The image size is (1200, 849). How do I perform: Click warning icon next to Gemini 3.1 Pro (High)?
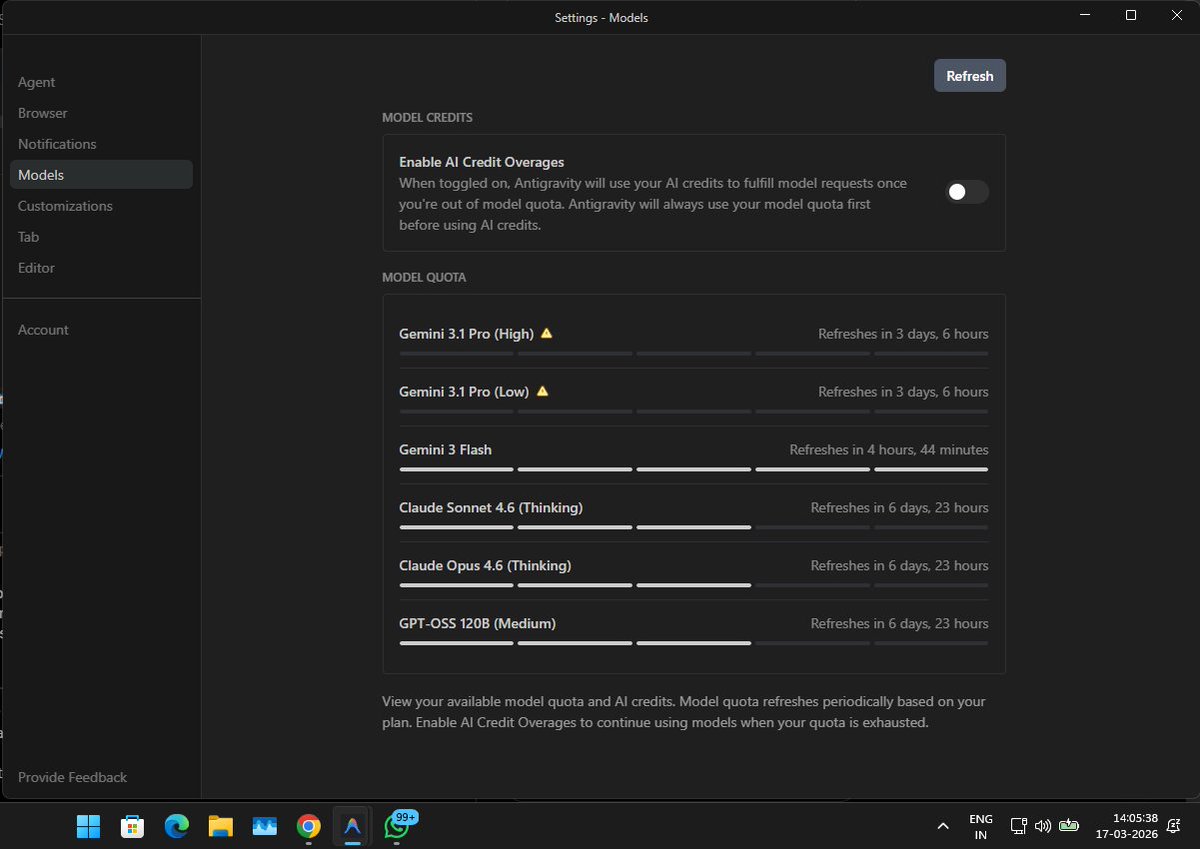pos(546,333)
